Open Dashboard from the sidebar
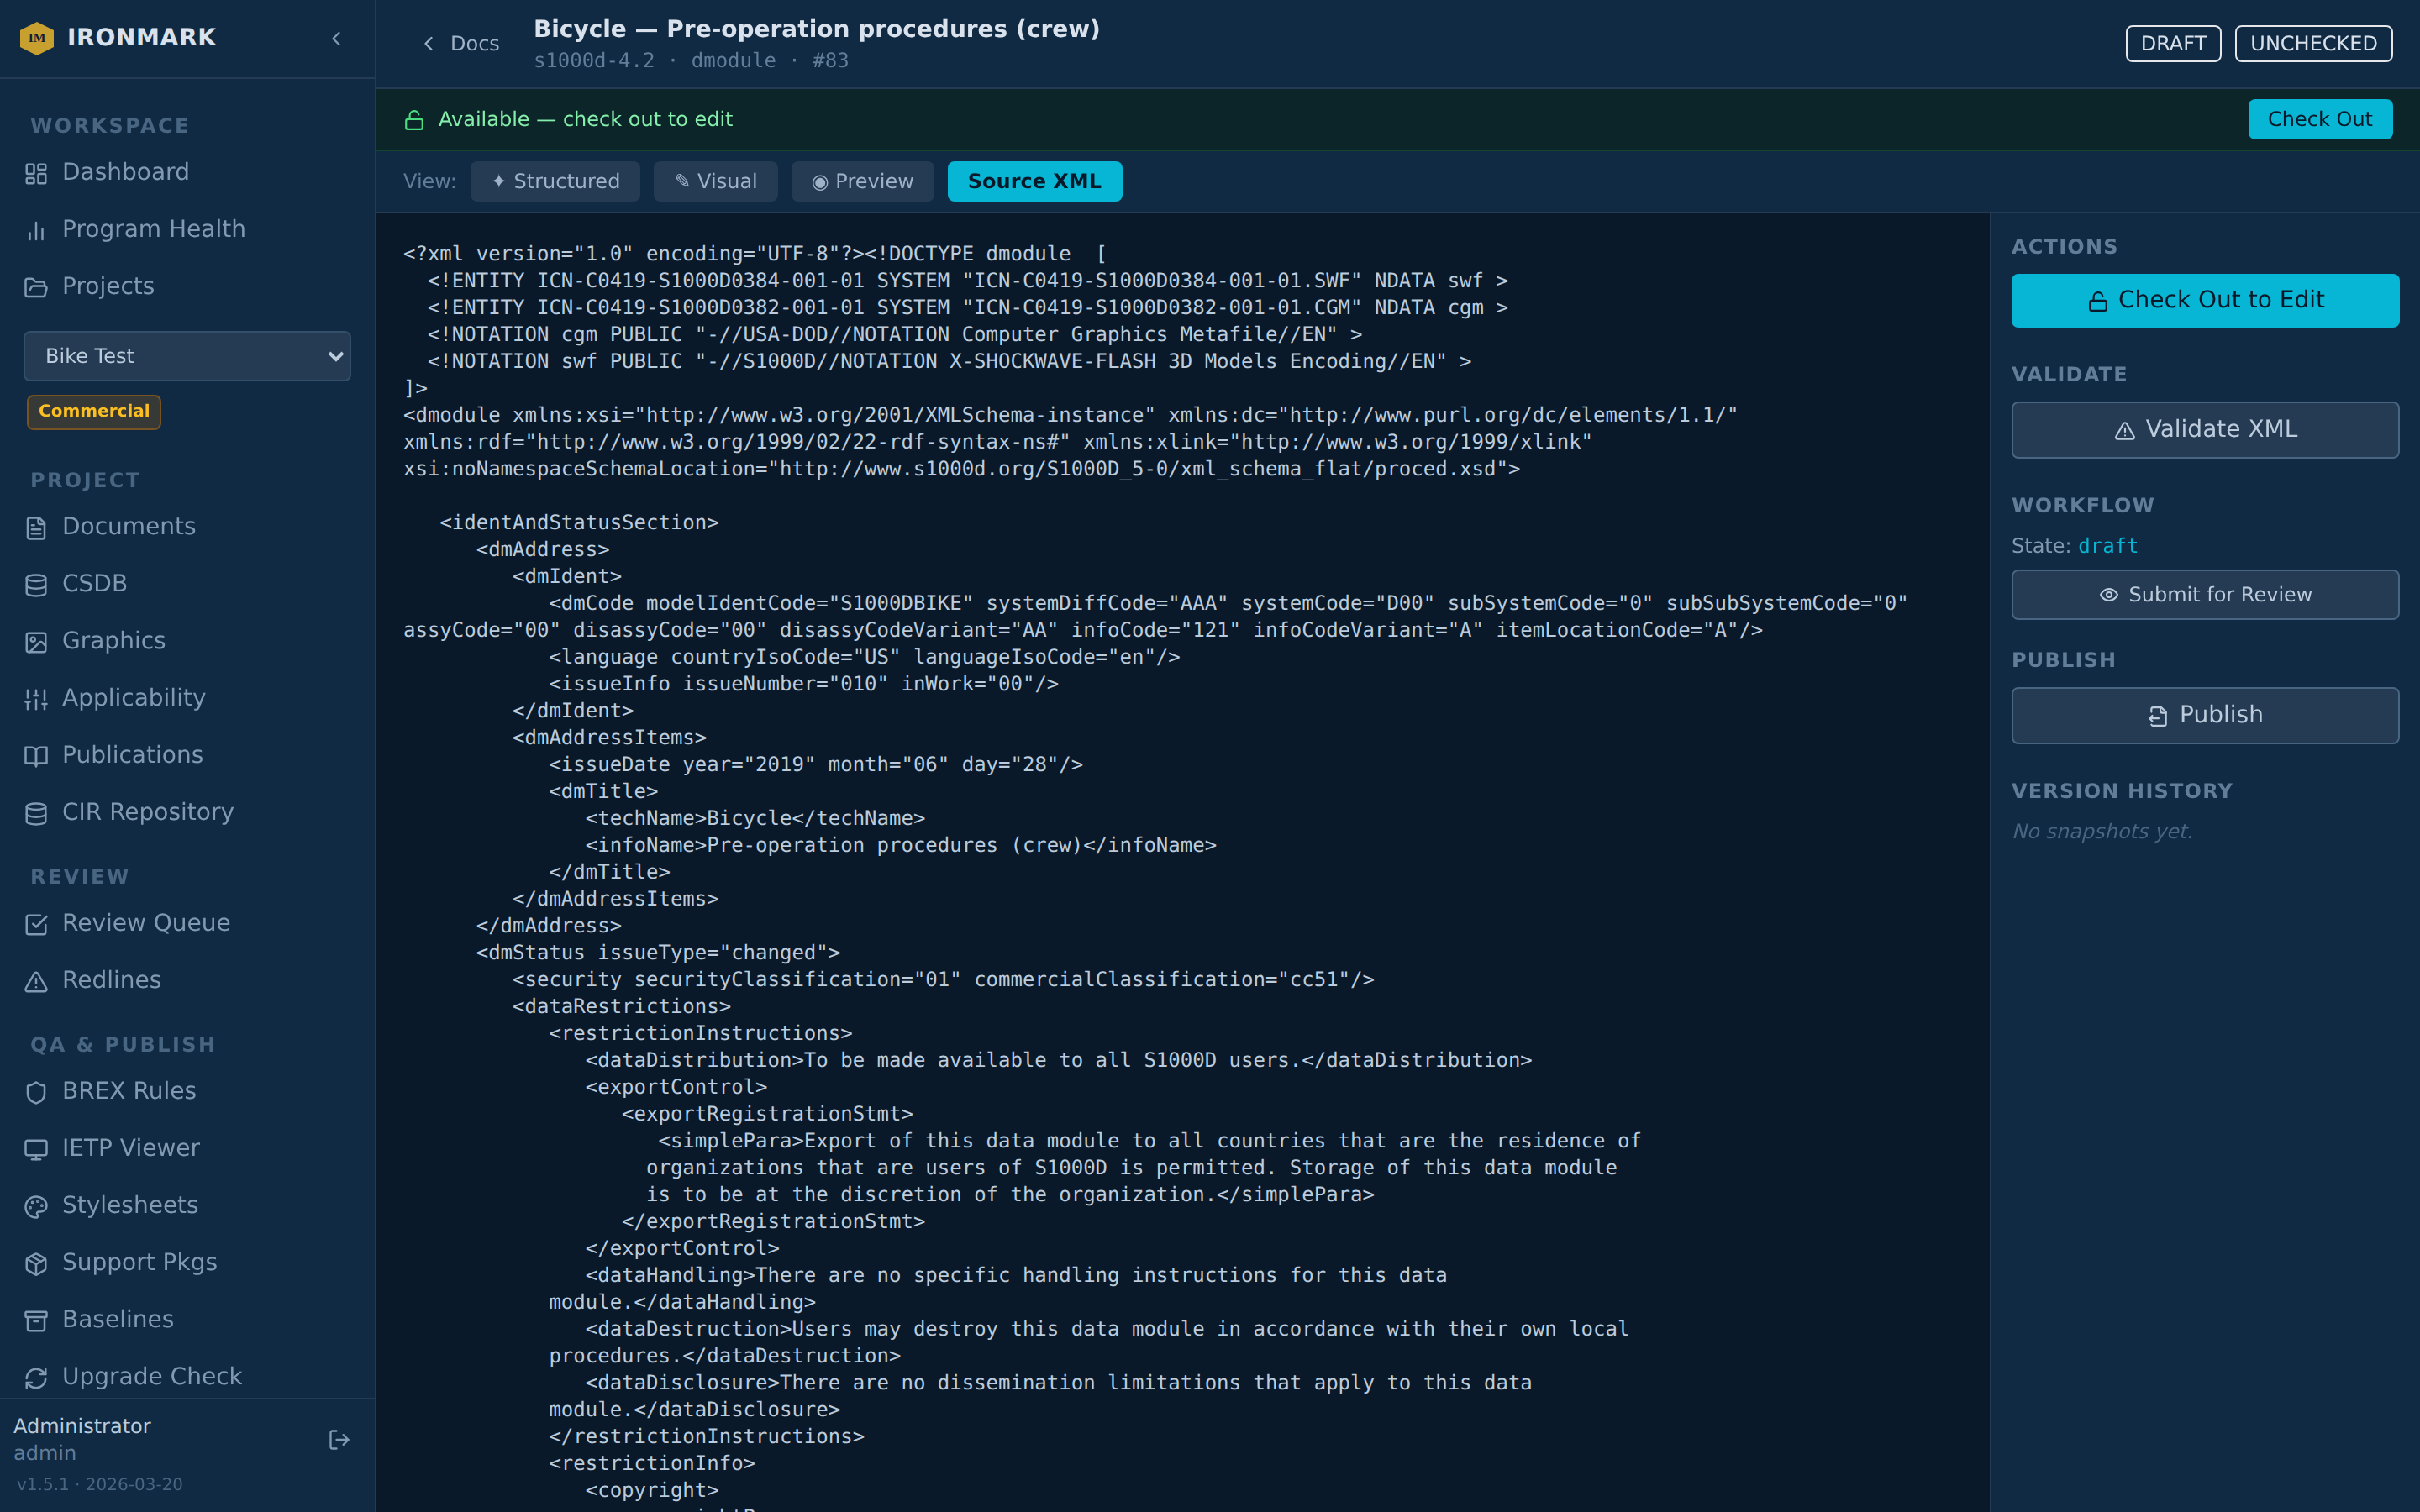Viewport: 2420px width, 1512px height. point(187,172)
